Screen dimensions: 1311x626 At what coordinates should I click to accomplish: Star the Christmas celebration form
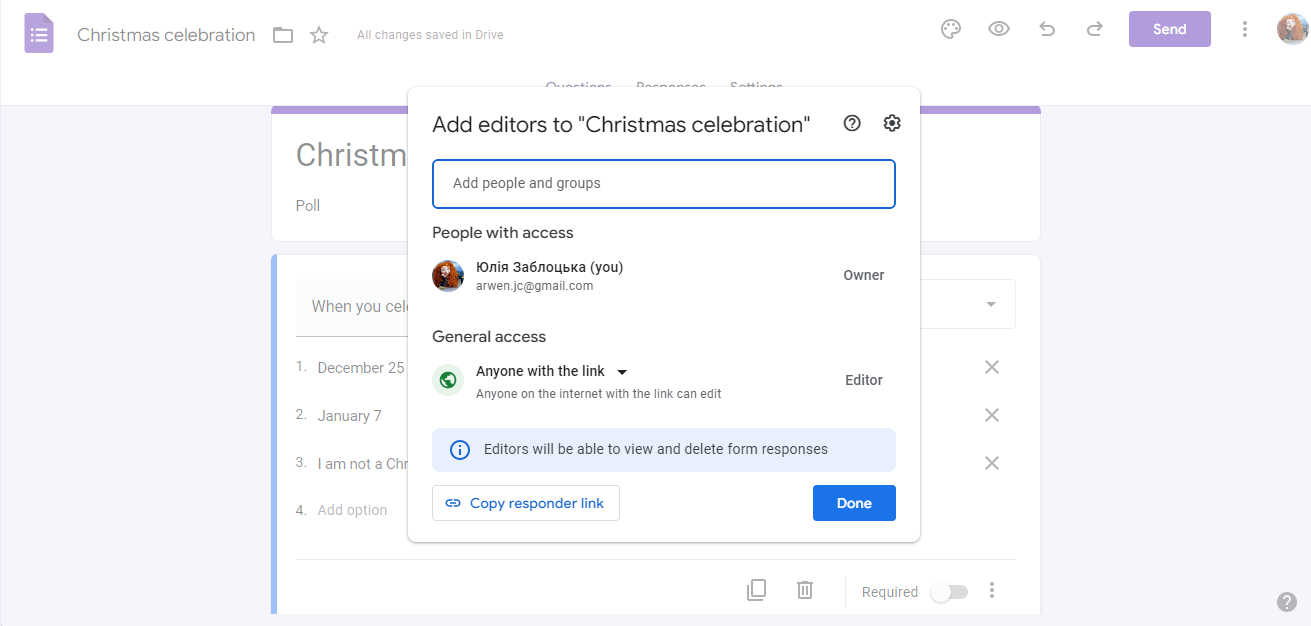click(x=319, y=35)
